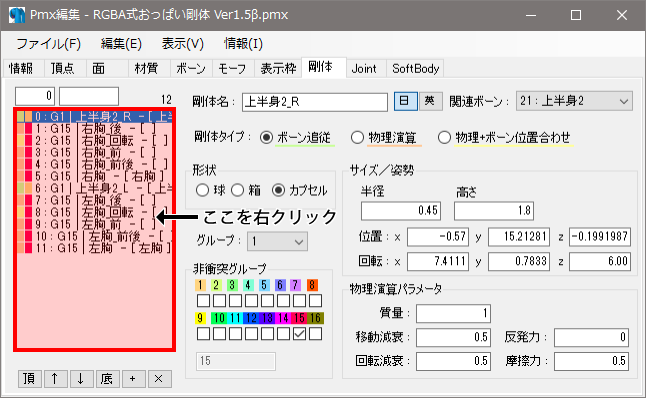Click the index number field showing 0

point(35,96)
